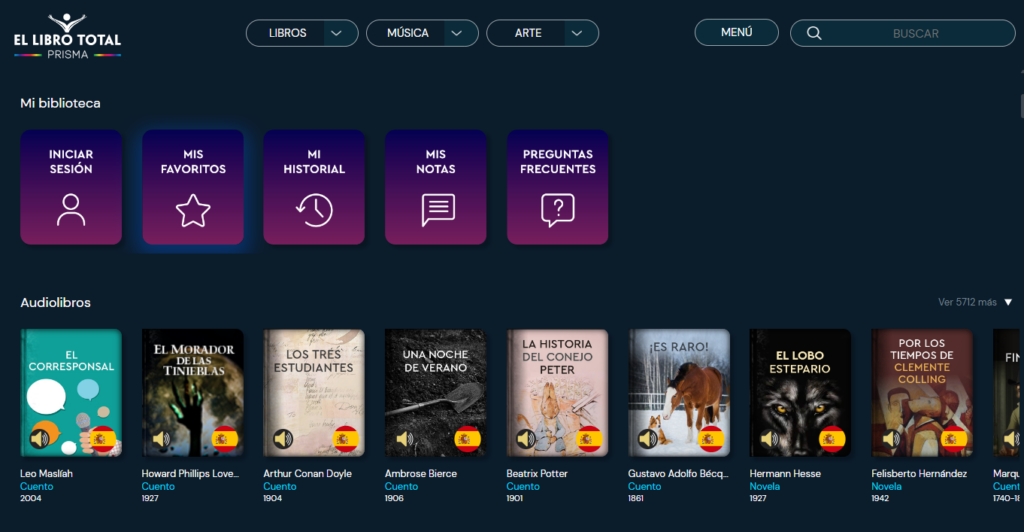The width and height of the screenshot is (1024, 532).
Task: Open the Preguntas Frecuentes tile
Action: tap(558, 187)
